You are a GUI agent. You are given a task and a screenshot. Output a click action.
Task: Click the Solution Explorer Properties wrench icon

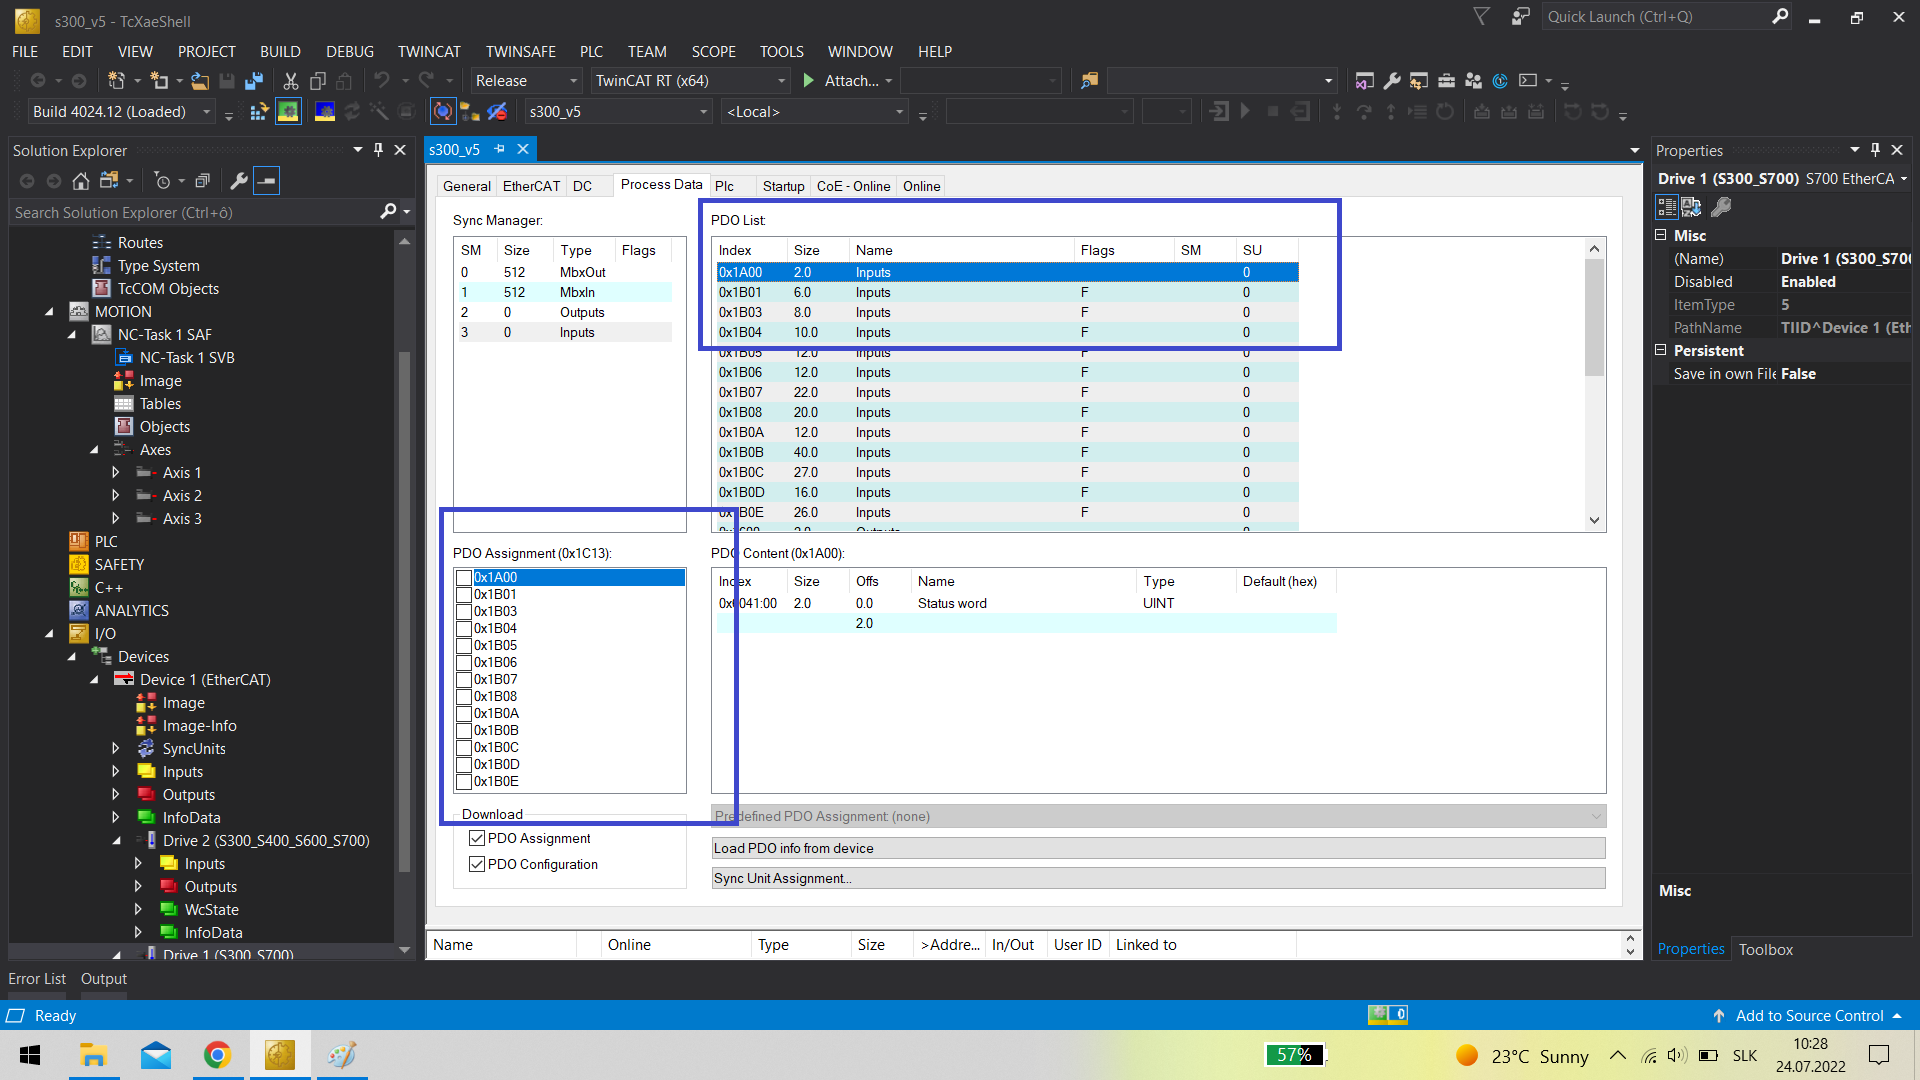point(239,181)
